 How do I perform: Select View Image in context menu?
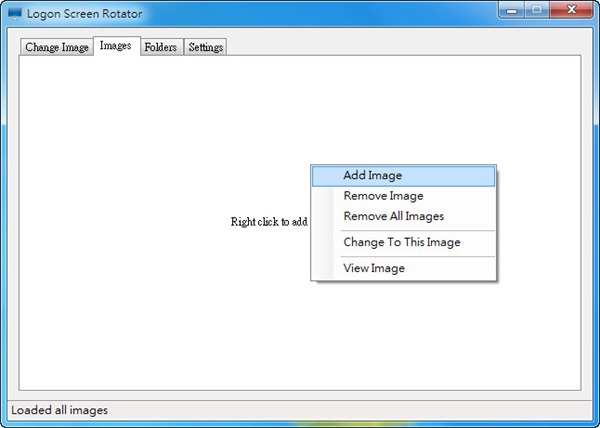pos(403,268)
